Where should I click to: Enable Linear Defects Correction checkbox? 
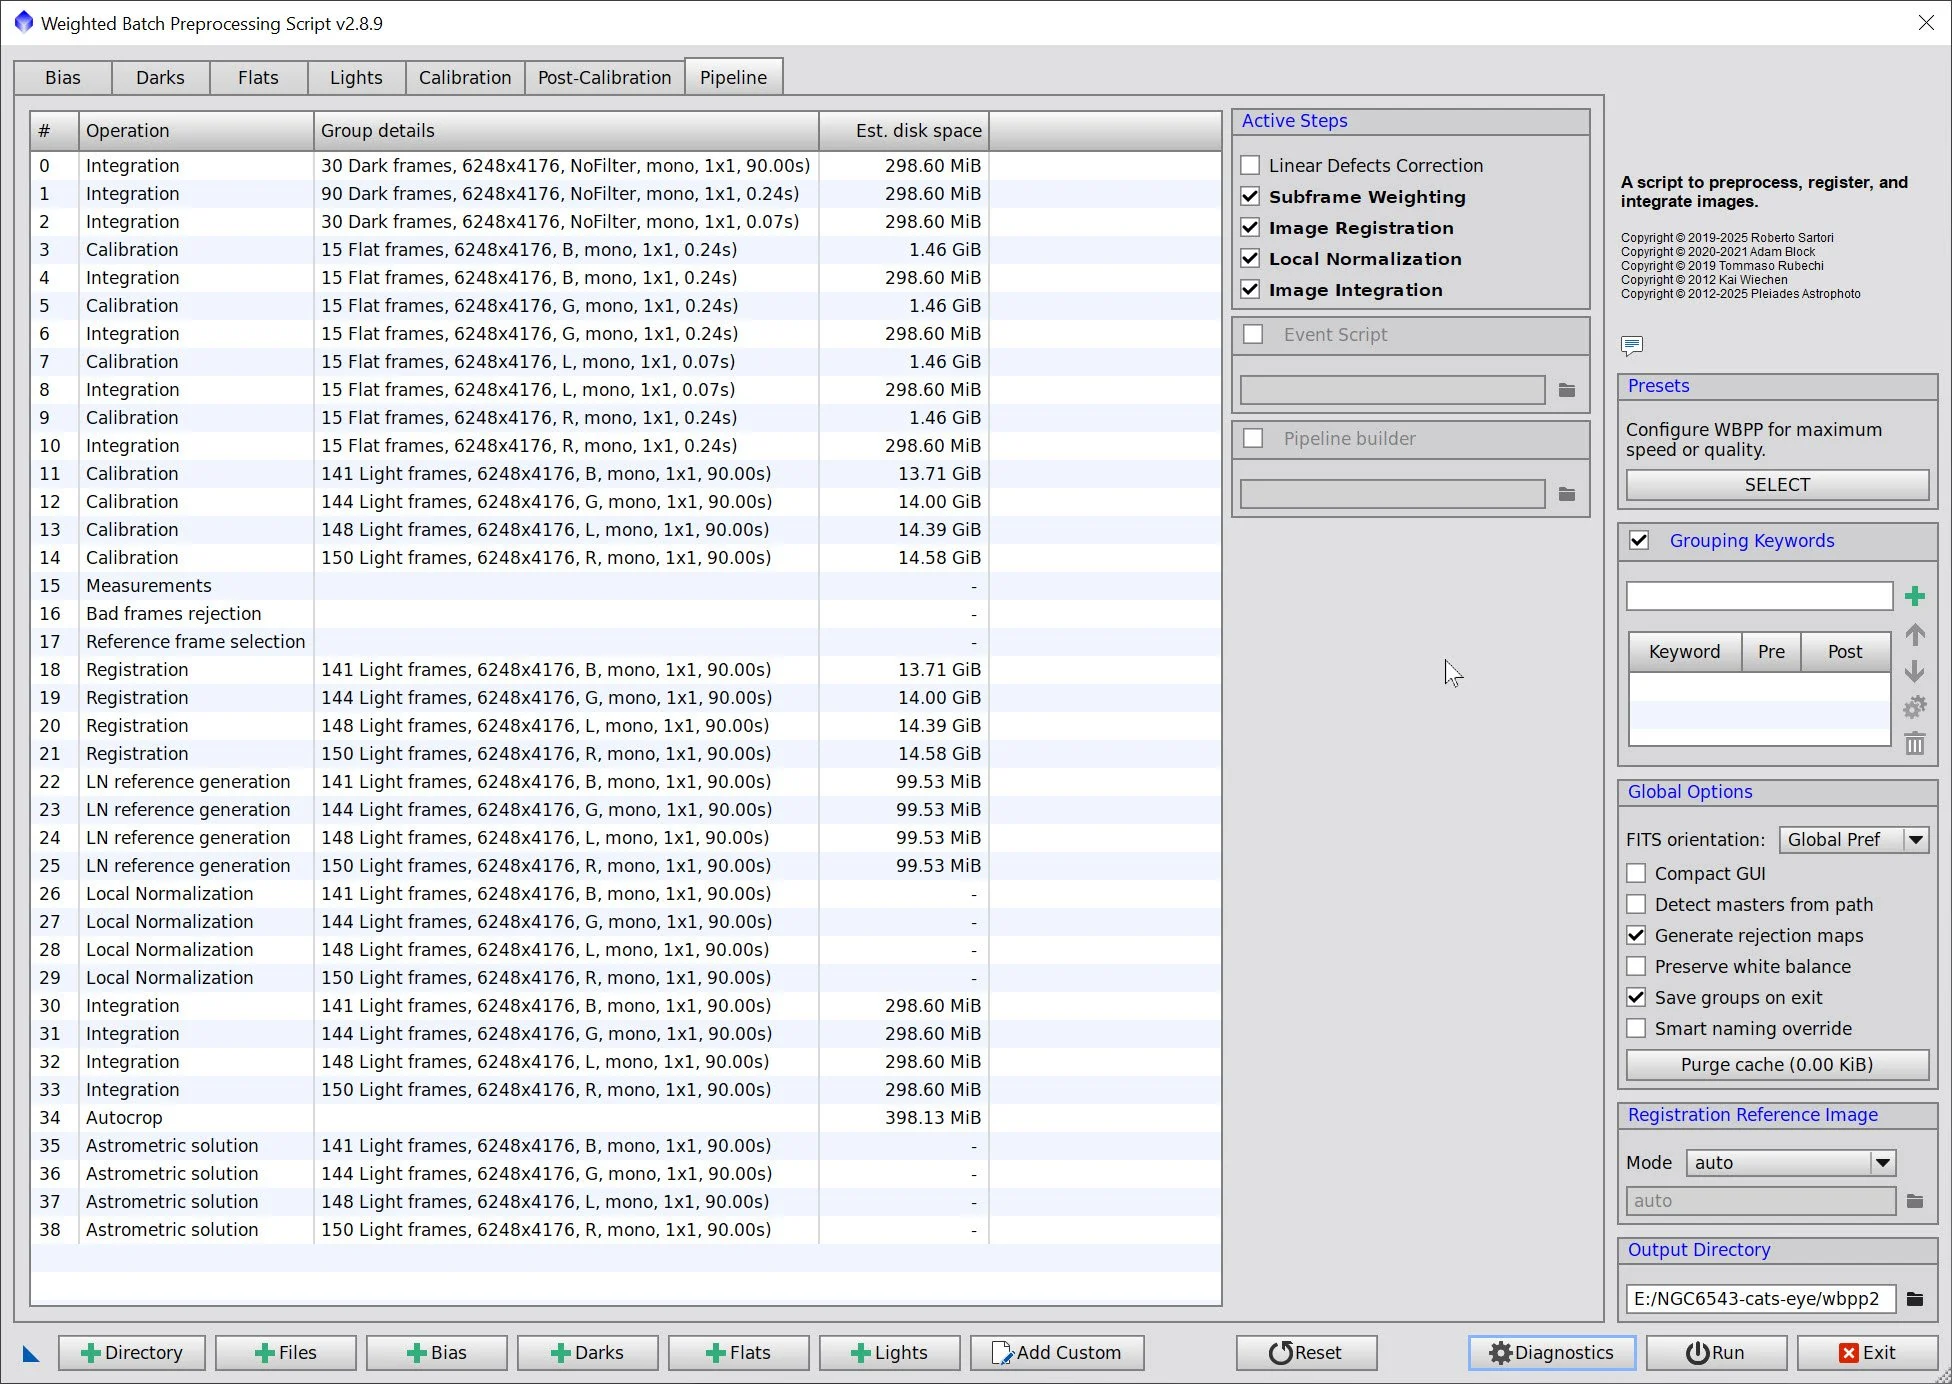click(1250, 165)
